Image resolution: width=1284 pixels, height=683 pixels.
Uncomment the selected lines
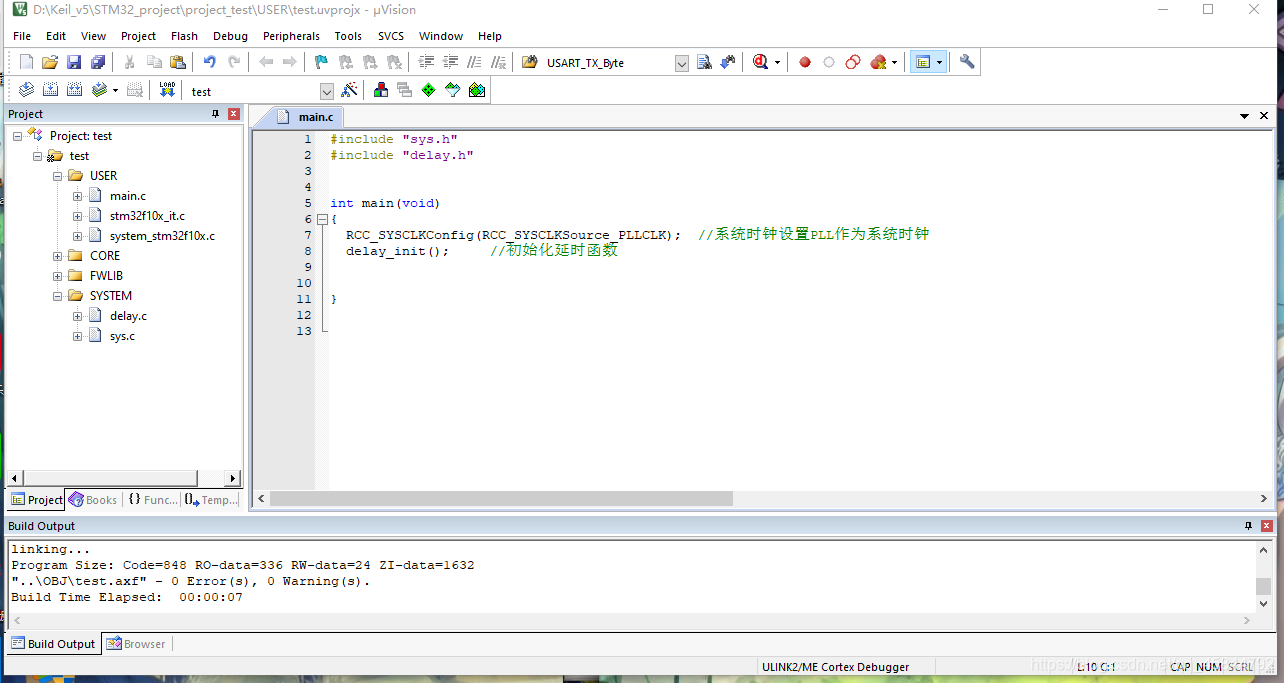(499, 62)
